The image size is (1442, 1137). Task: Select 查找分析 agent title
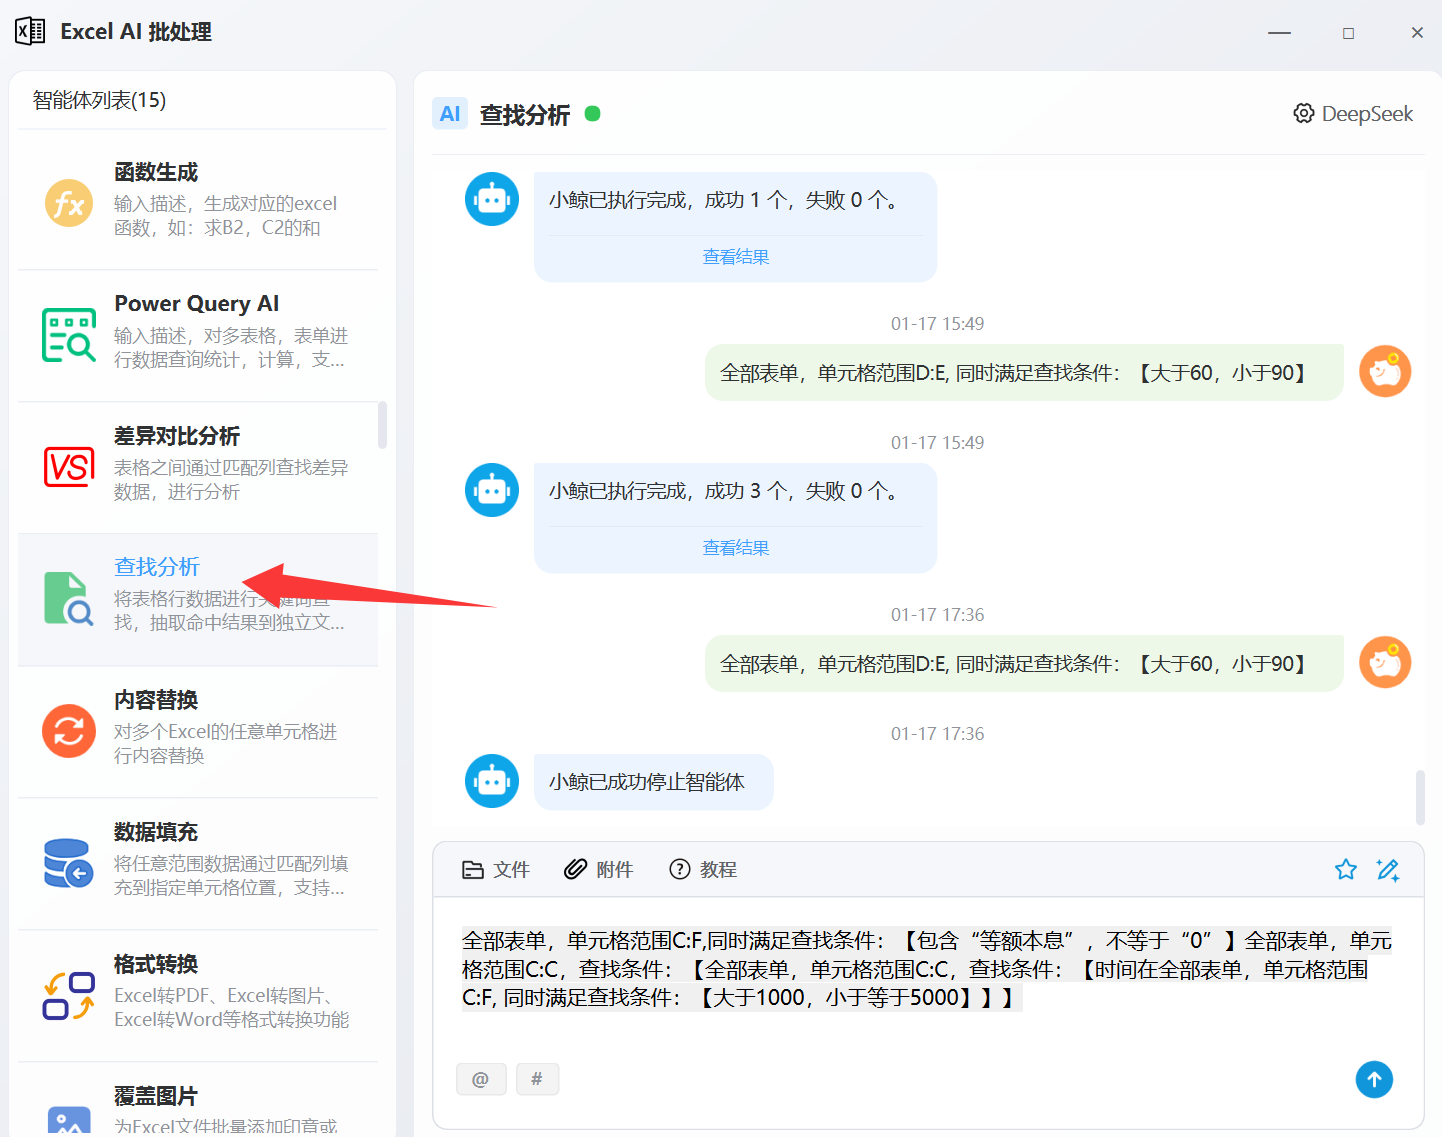[157, 567]
